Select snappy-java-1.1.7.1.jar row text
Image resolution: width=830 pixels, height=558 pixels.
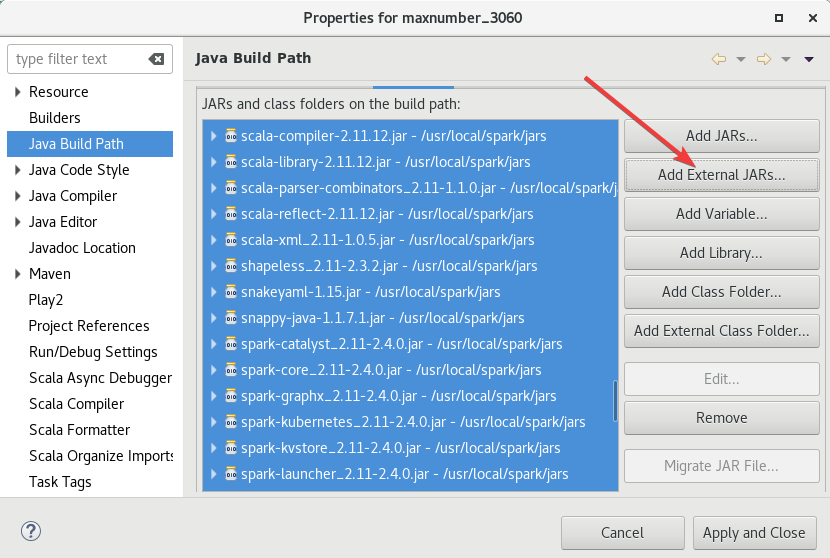click(383, 317)
